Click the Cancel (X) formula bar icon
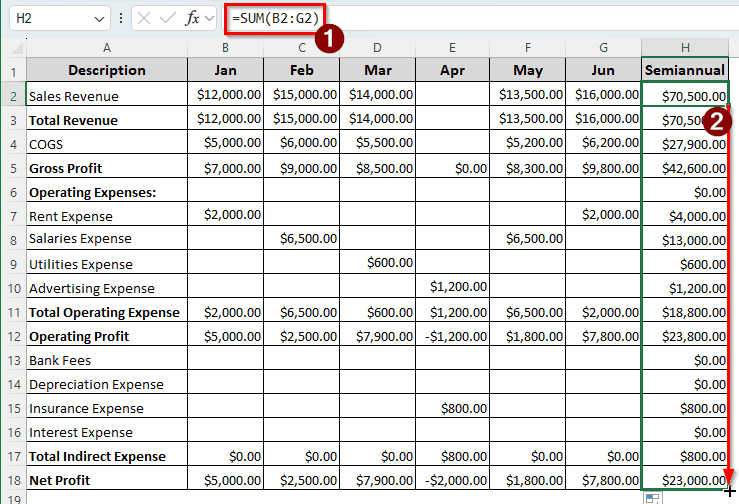 point(144,18)
